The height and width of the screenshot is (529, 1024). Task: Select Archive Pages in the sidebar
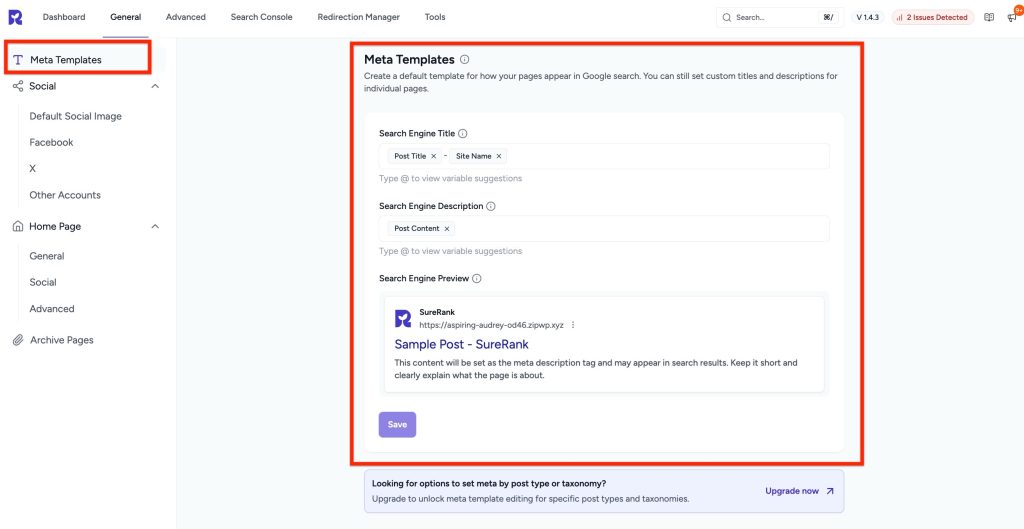click(61, 340)
